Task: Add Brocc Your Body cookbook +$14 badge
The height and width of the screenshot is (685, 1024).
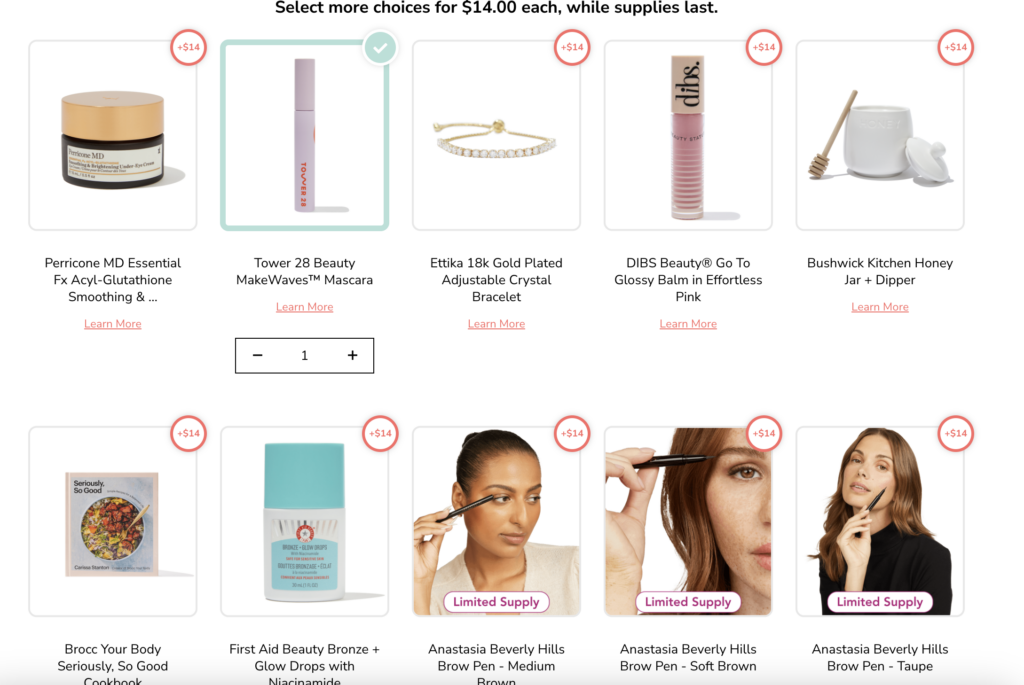Action: 189,434
